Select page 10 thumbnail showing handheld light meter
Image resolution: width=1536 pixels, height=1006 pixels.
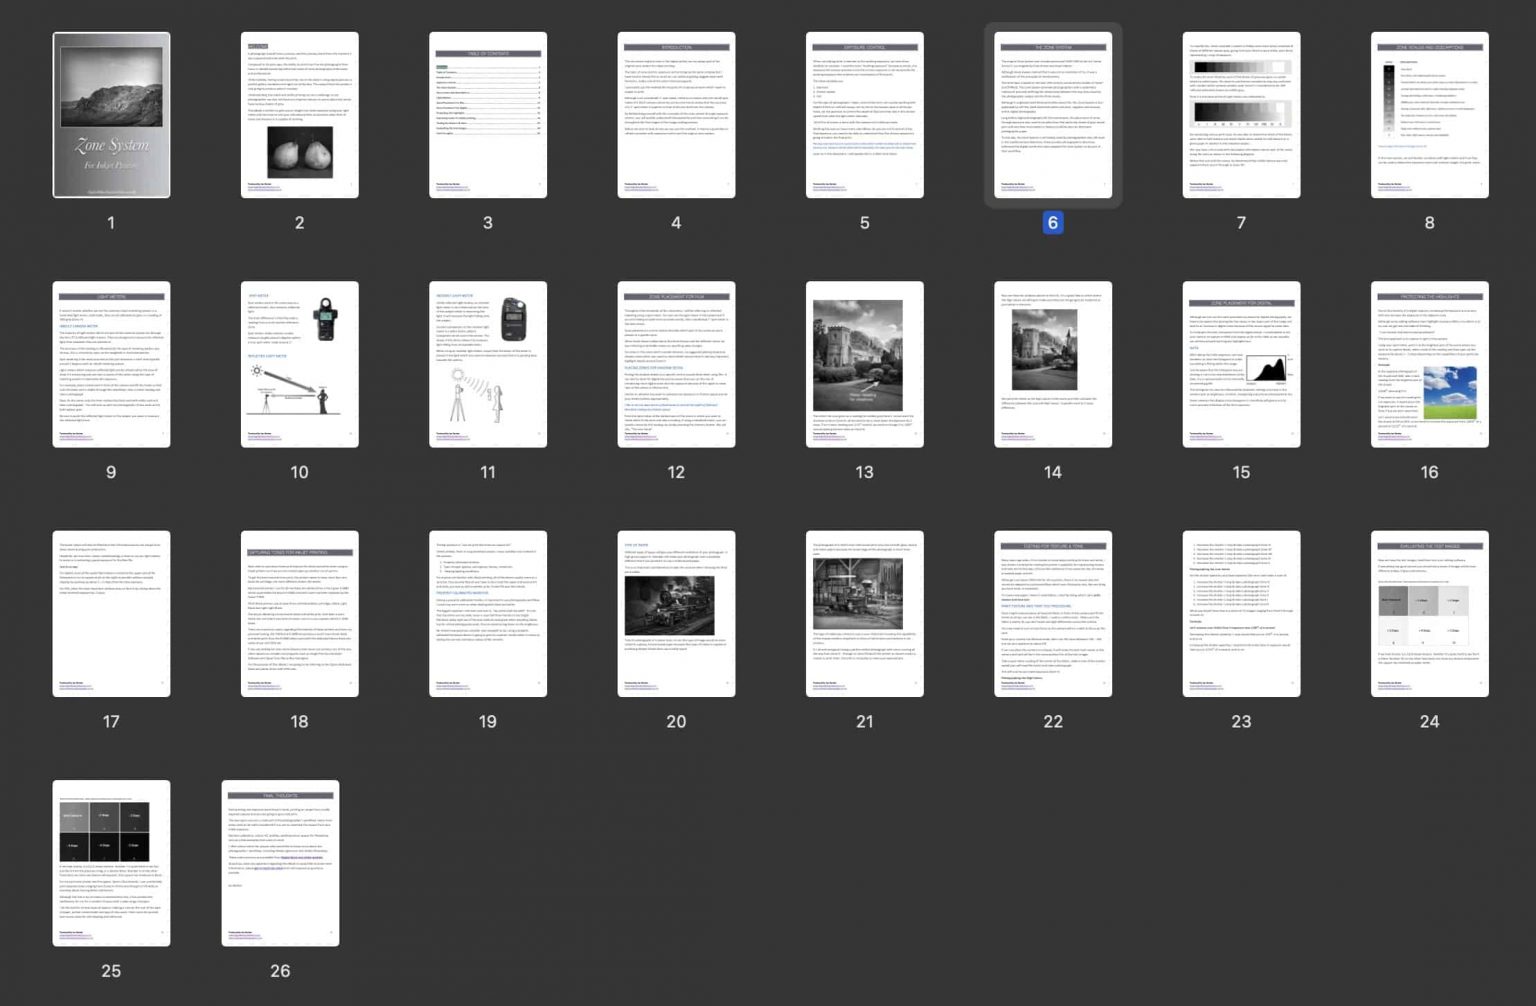(x=299, y=364)
